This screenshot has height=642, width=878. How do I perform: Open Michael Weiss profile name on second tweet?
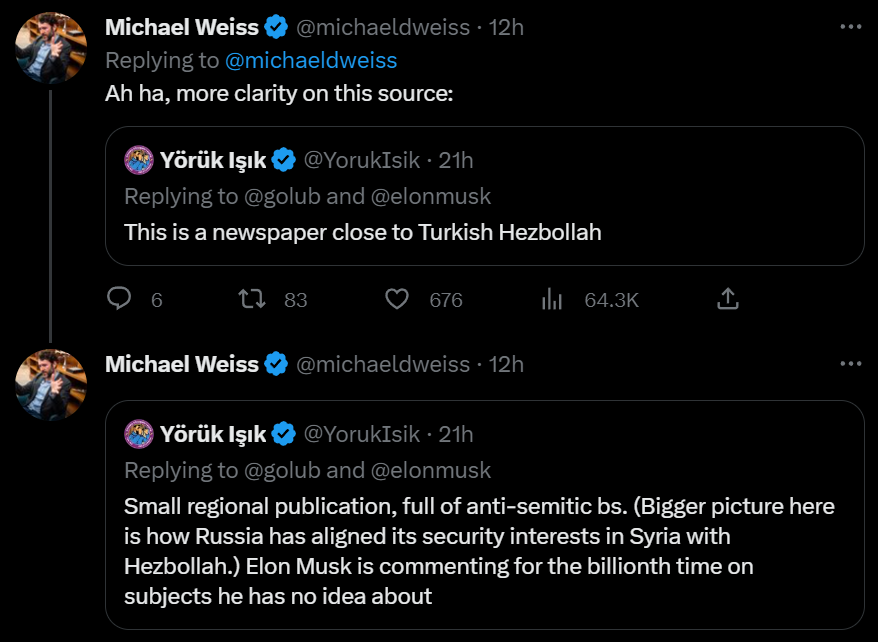point(181,364)
